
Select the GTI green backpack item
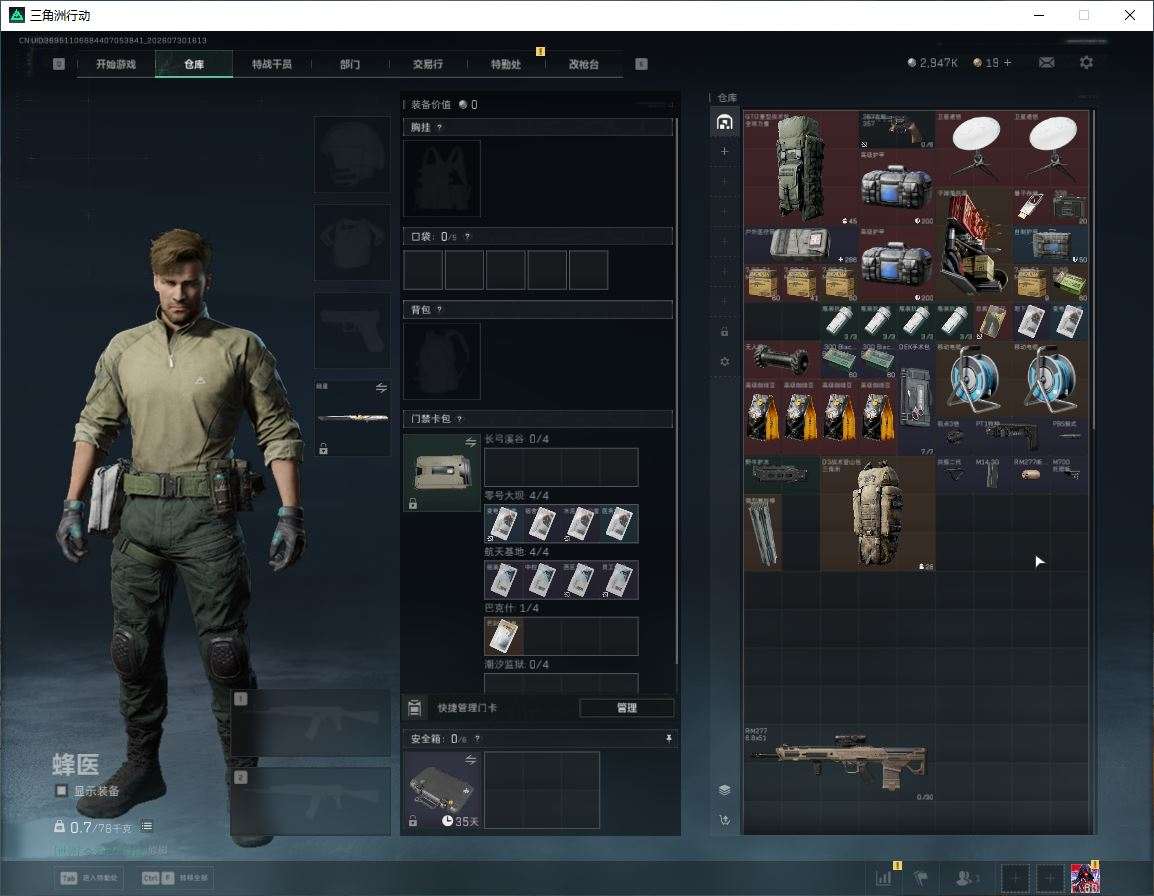click(x=801, y=169)
